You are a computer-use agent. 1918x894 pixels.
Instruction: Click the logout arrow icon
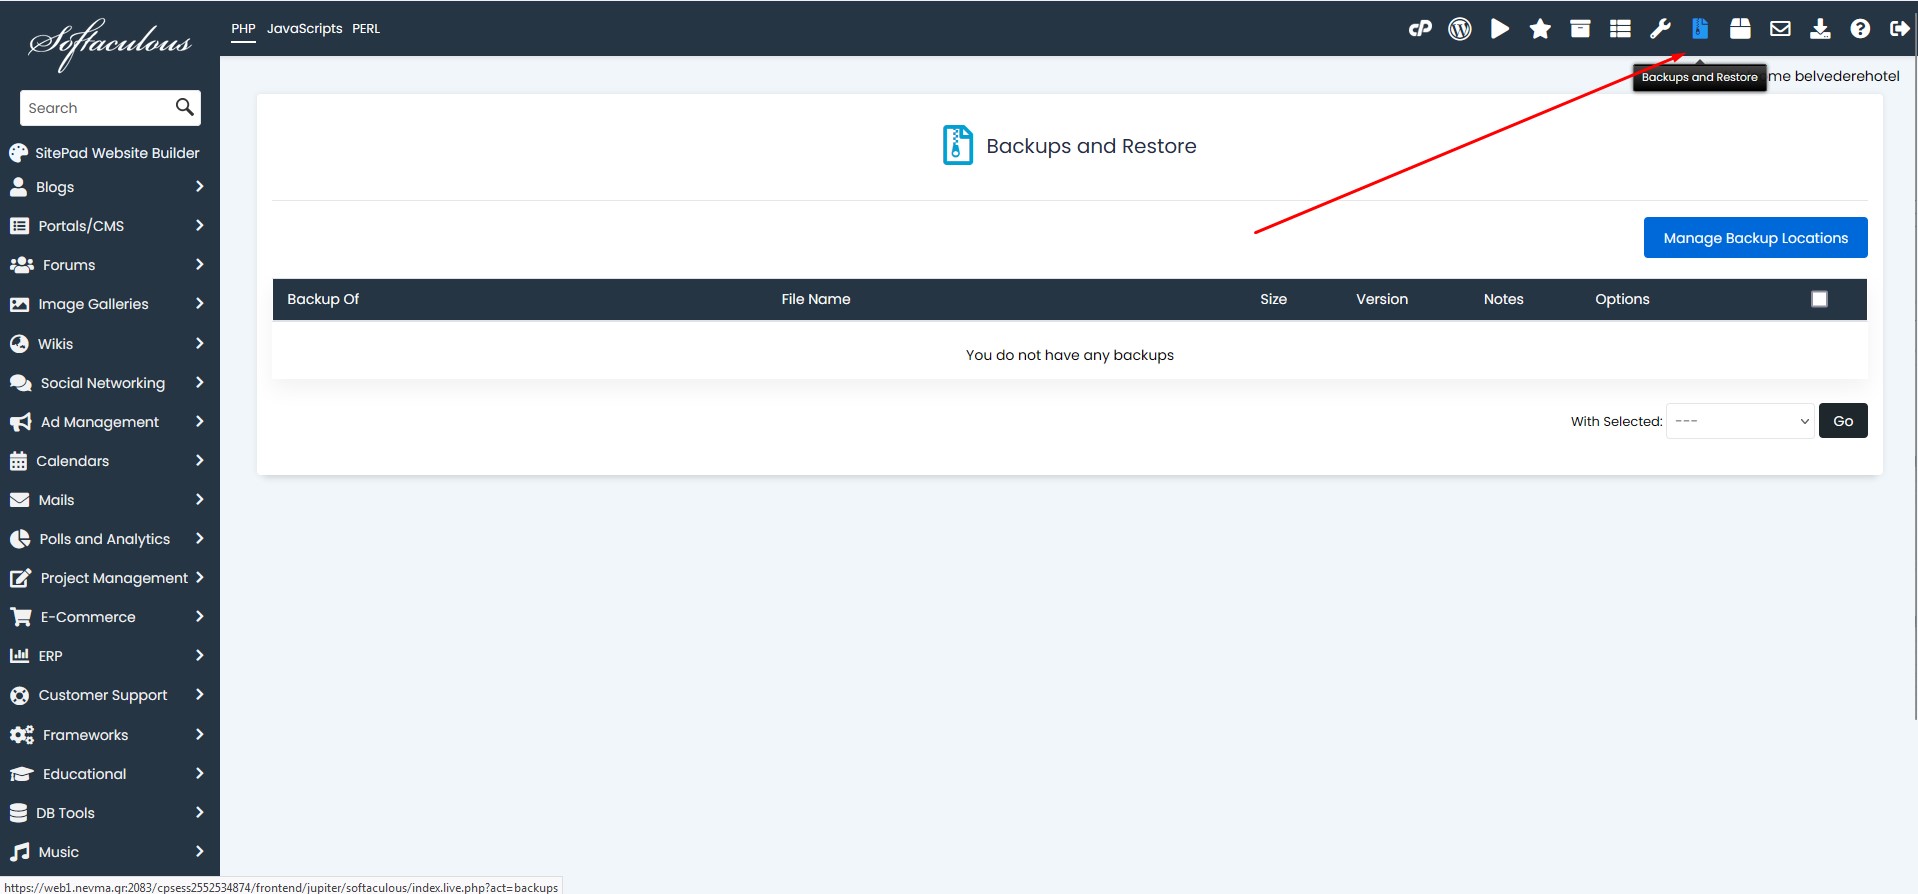[x=1899, y=29]
